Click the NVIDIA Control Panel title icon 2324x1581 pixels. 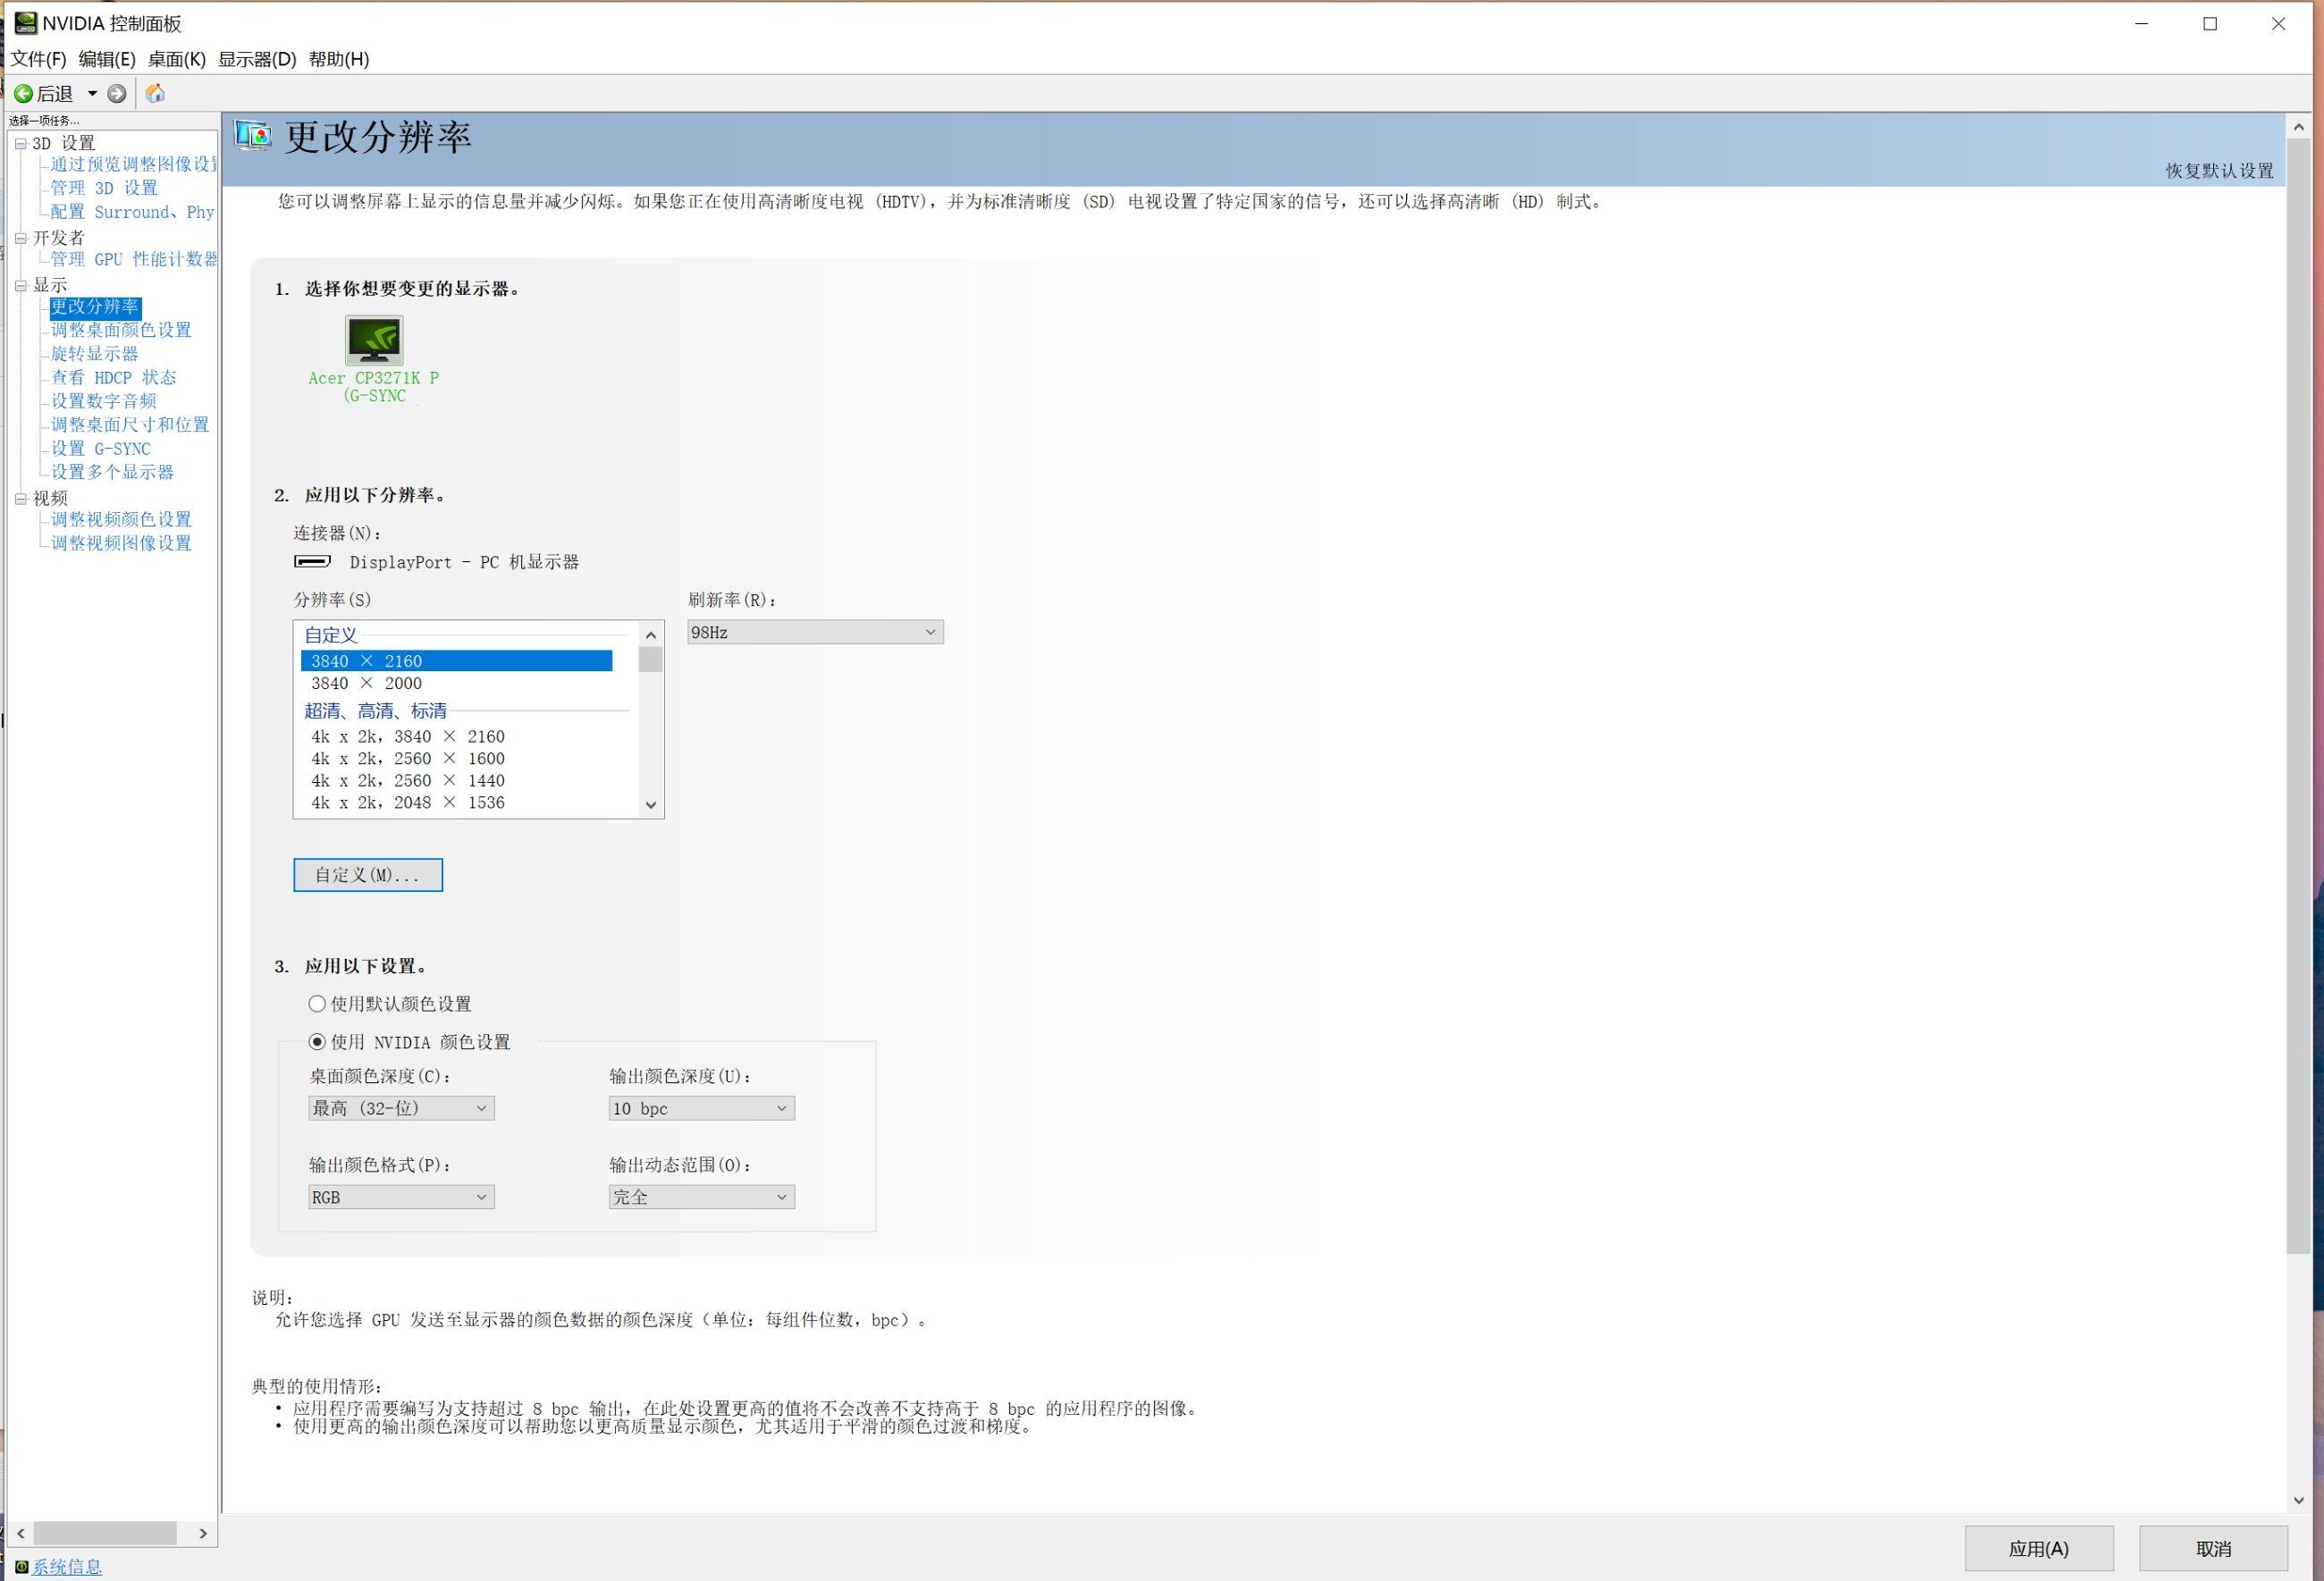(x=24, y=22)
